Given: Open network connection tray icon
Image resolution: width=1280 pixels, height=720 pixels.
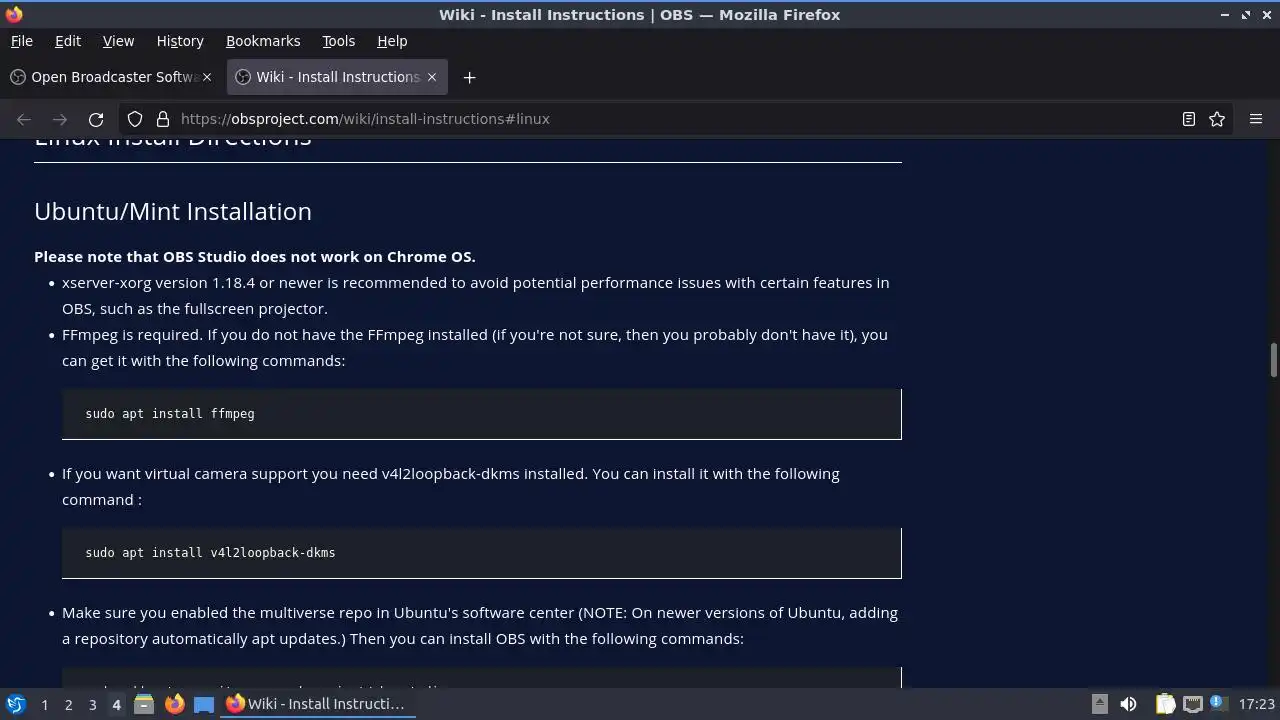Looking at the screenshot, I should point(1193,704).
